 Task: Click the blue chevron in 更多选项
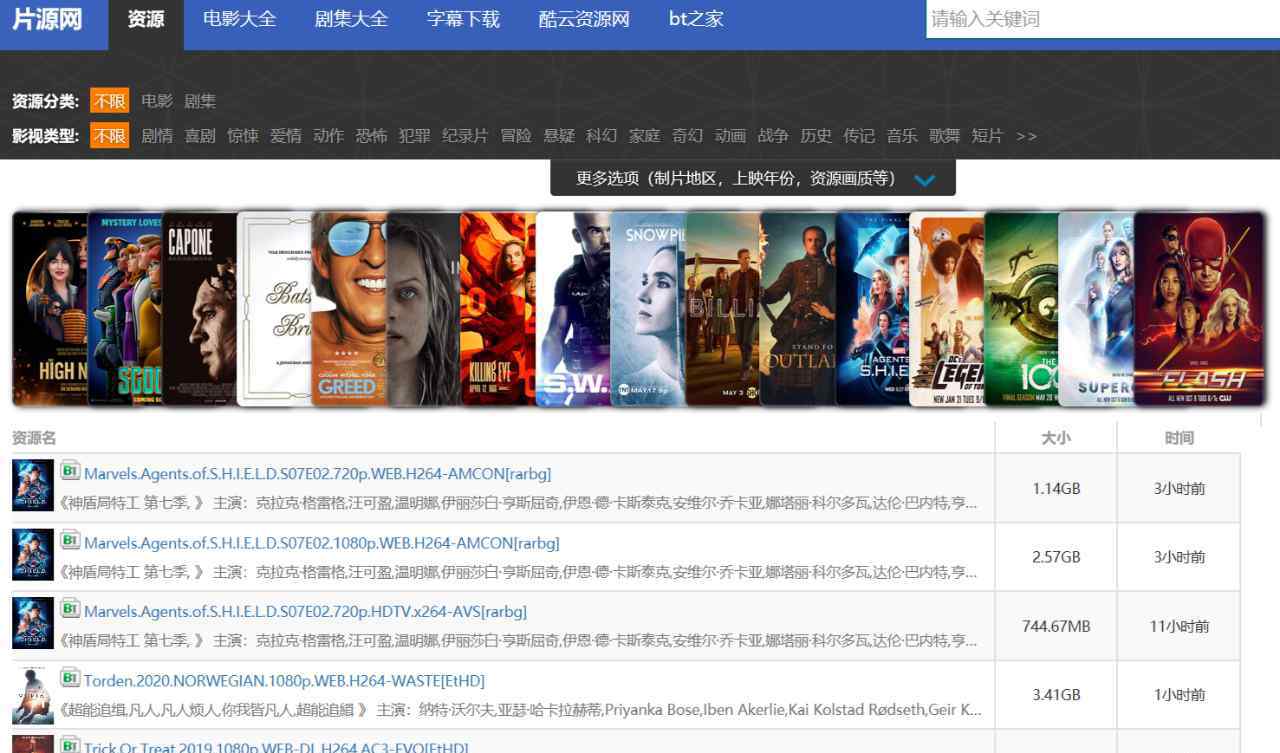tap(925, 180)
